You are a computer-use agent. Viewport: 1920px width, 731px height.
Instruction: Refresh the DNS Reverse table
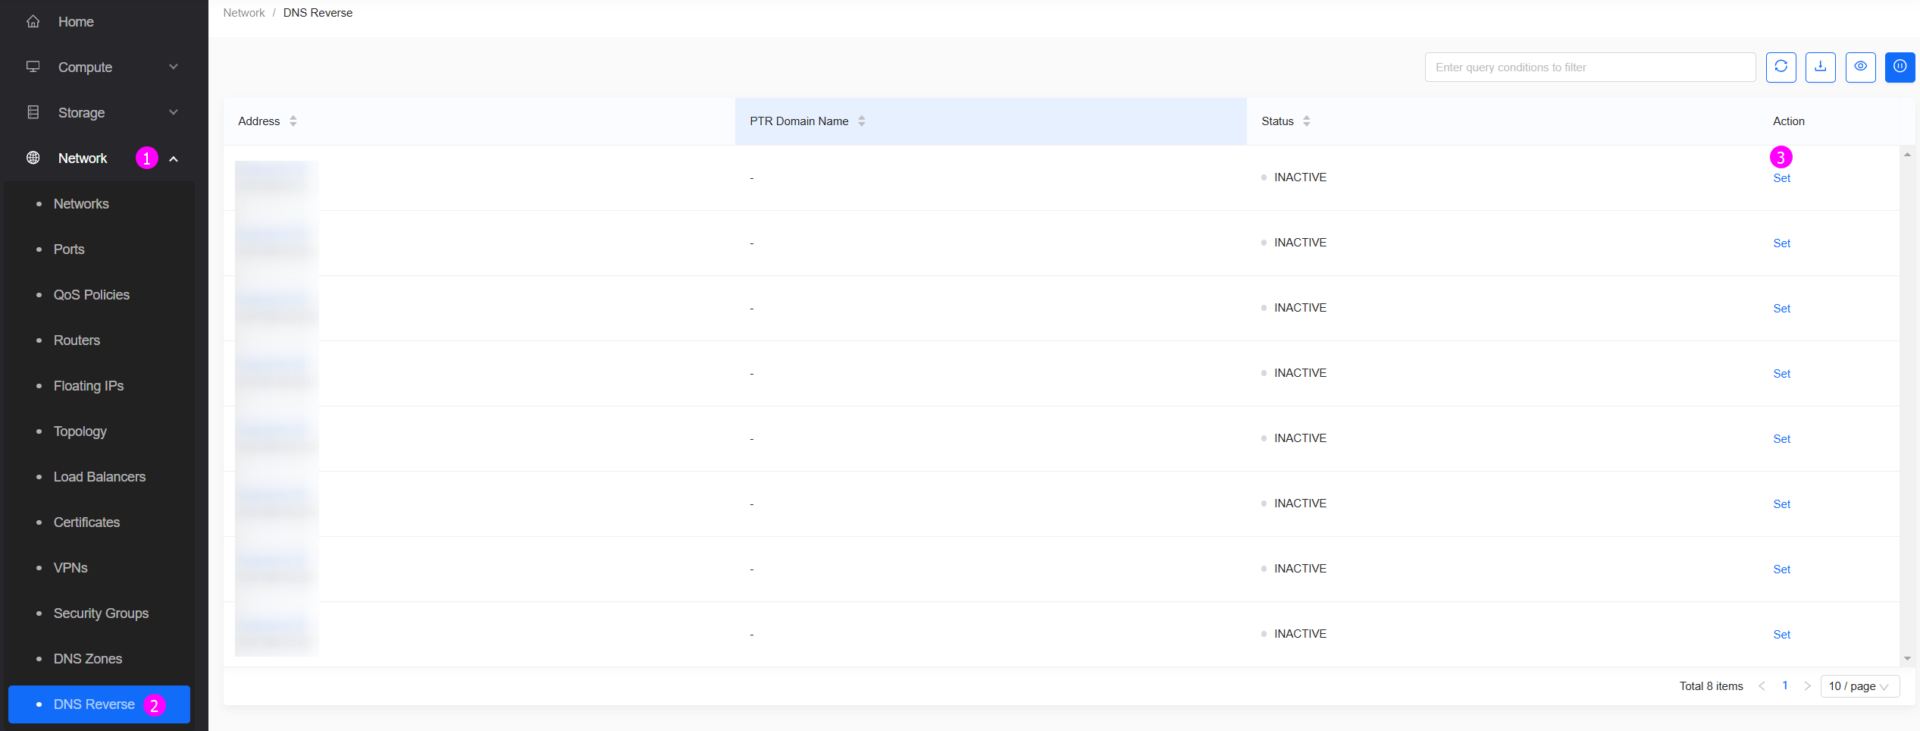tap(1781, 67)
